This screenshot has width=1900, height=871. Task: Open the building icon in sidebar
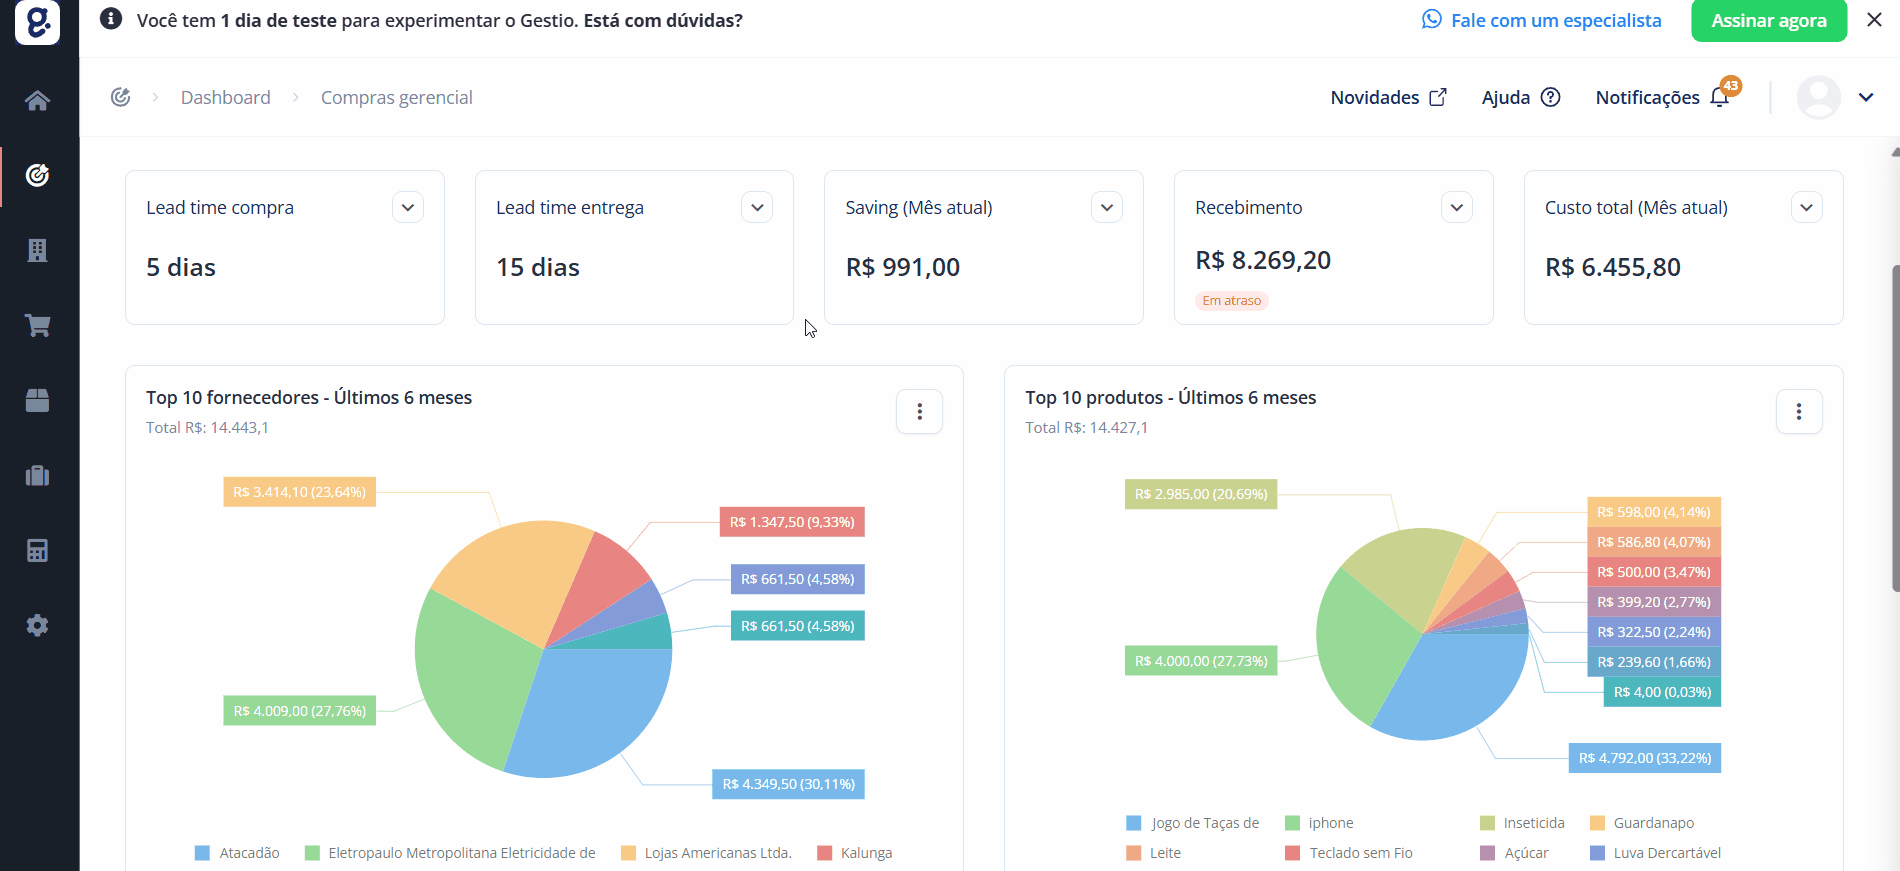coord(37,250)
